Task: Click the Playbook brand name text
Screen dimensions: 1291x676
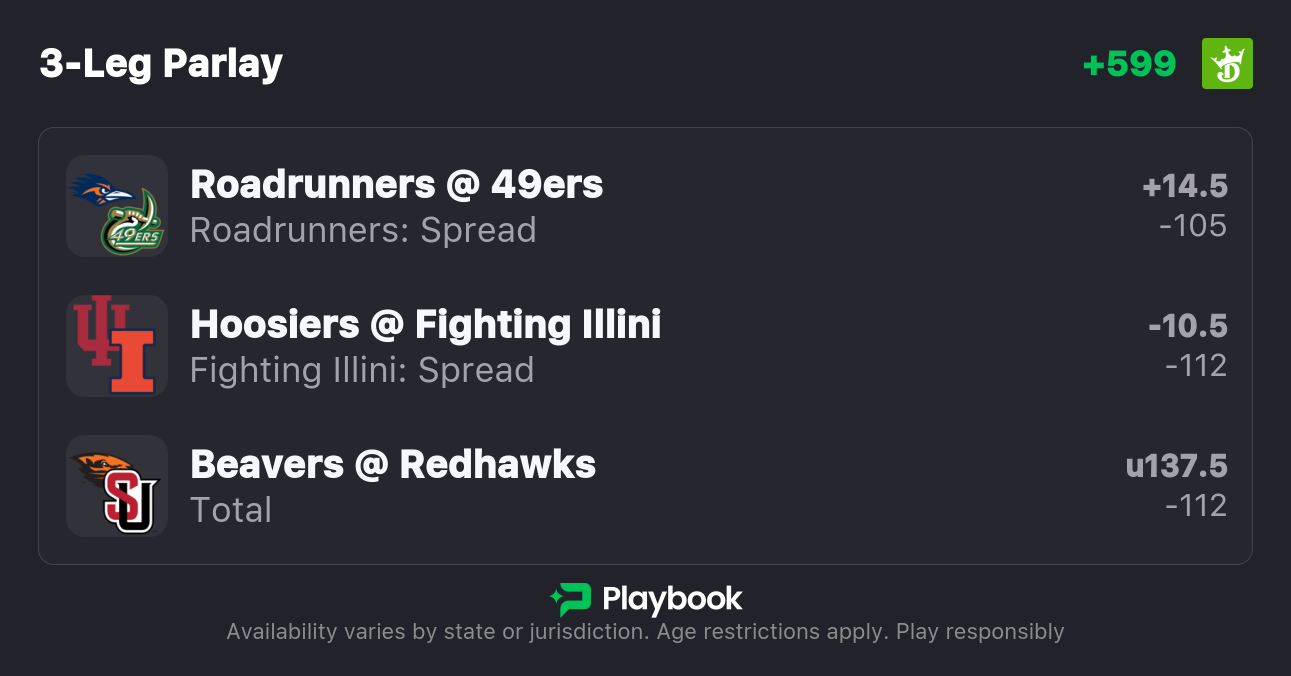Action: 672,599
